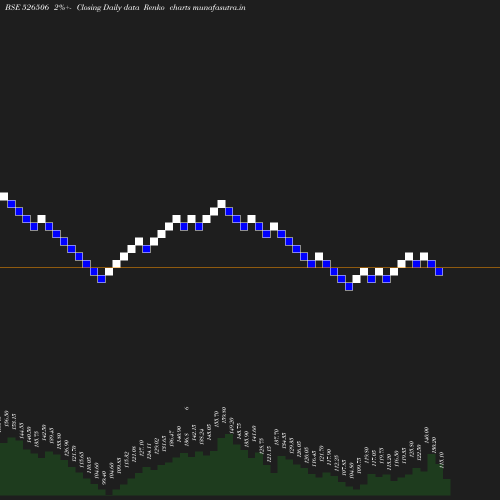Click the lowest blue Renko brick on the chart
Image resolution: width=500 pixels, height=500 pixels.
(x=349, y=286)
